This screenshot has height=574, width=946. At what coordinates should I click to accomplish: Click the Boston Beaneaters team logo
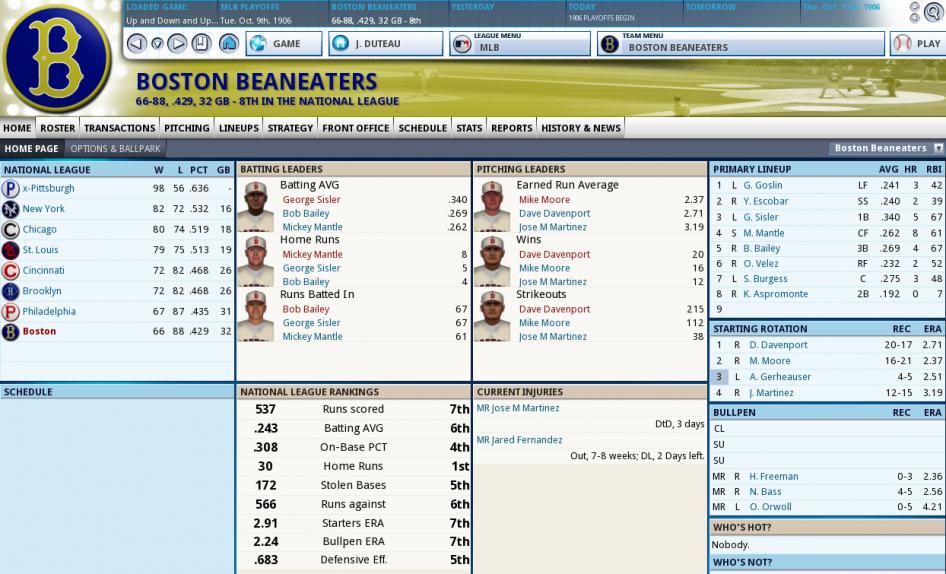57,59
